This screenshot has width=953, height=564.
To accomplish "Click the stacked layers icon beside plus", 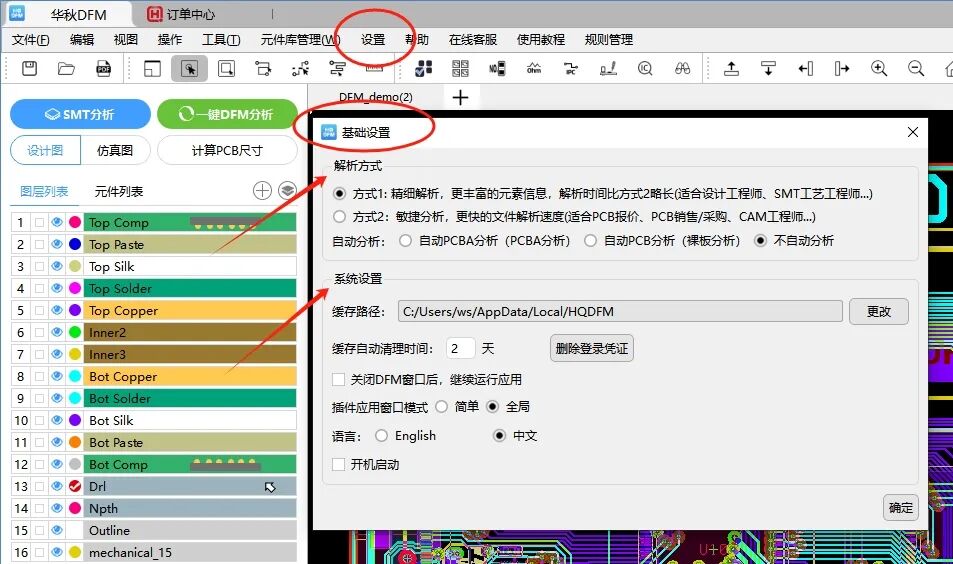I will (287, 191).
